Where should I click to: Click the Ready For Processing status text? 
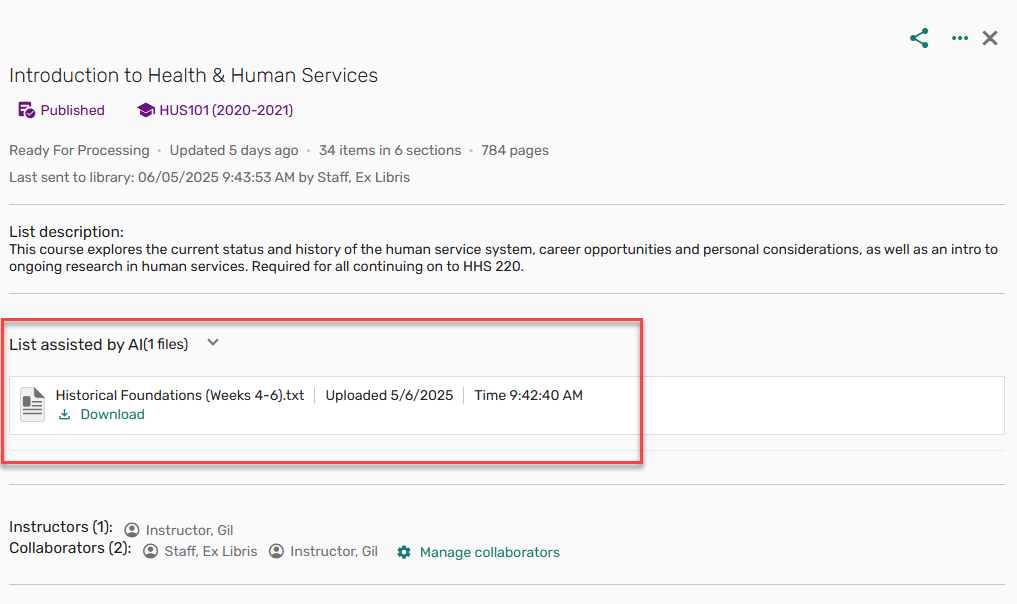pos(79,151)
